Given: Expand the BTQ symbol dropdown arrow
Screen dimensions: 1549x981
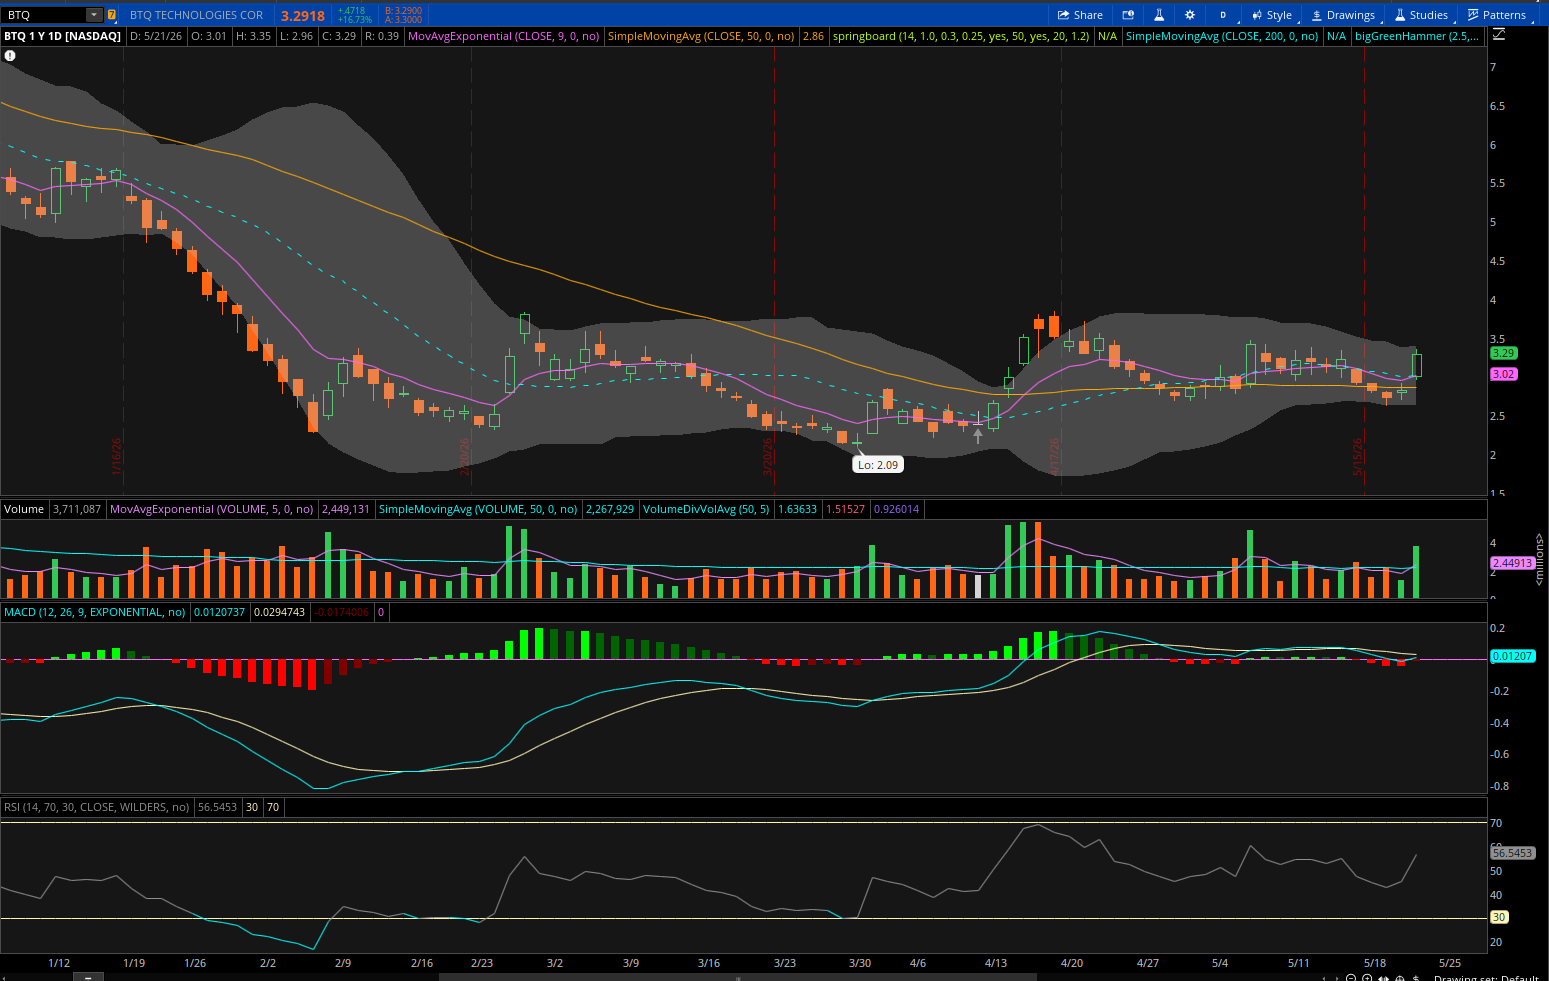Looking at the screenshot, I should click(93, 15).
